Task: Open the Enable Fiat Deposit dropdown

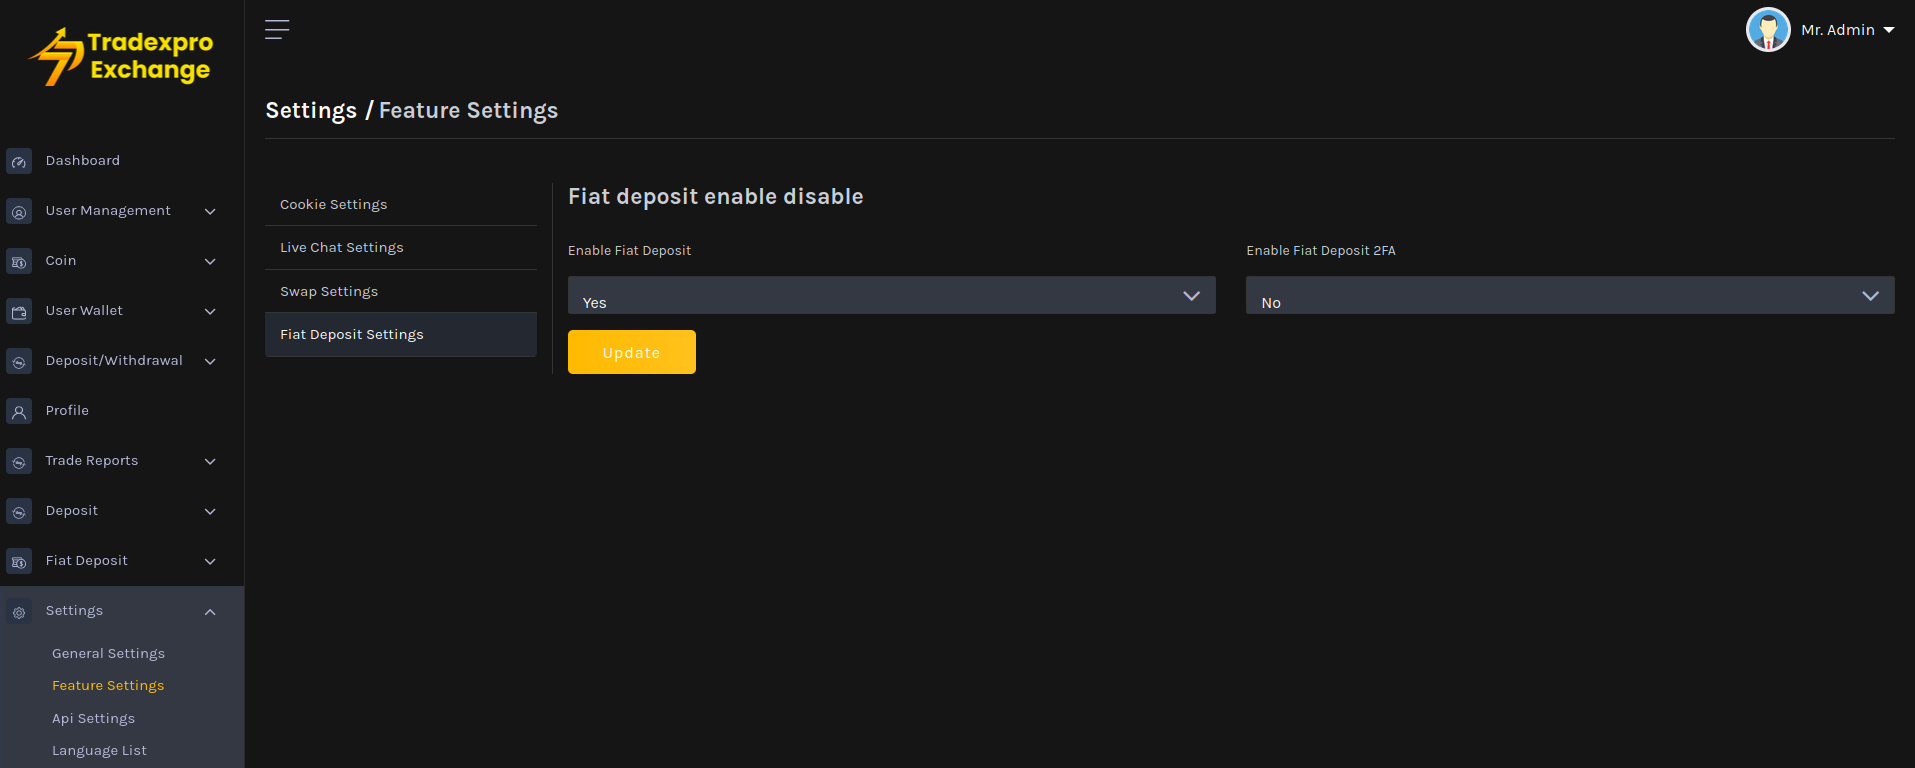Action: [891, 296]
